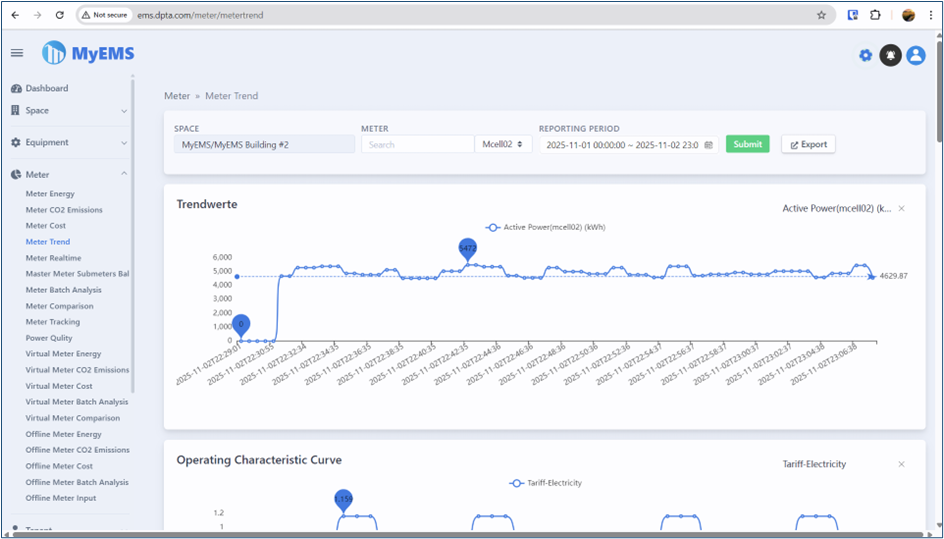Reload the page with browser refresh icon
The height and width of the screenshot is (539, 944).
pyautogui.click(x=60, y=15)
